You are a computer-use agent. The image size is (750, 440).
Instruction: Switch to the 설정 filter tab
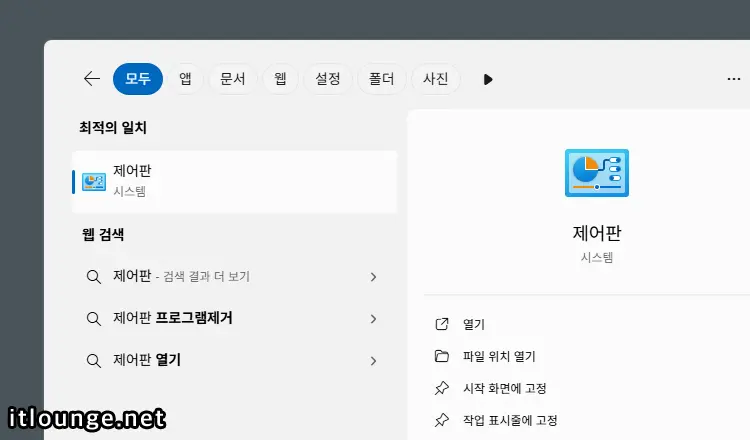pyautogui.click(x=328, y=78)
